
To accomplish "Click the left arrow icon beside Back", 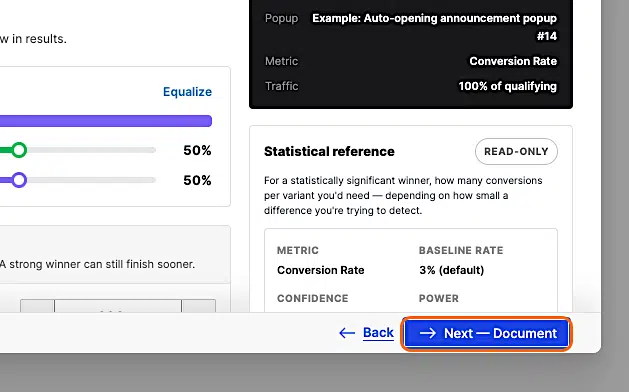I will 347,333.
